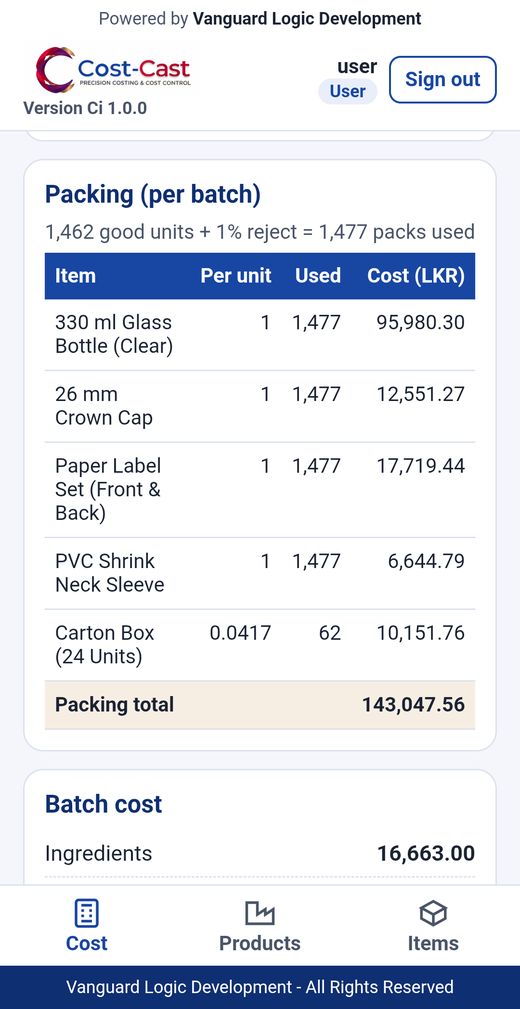This screenshot has height=1009, width=520.
Task: Open the Products factory icon
Action: [x=259, y=913]
